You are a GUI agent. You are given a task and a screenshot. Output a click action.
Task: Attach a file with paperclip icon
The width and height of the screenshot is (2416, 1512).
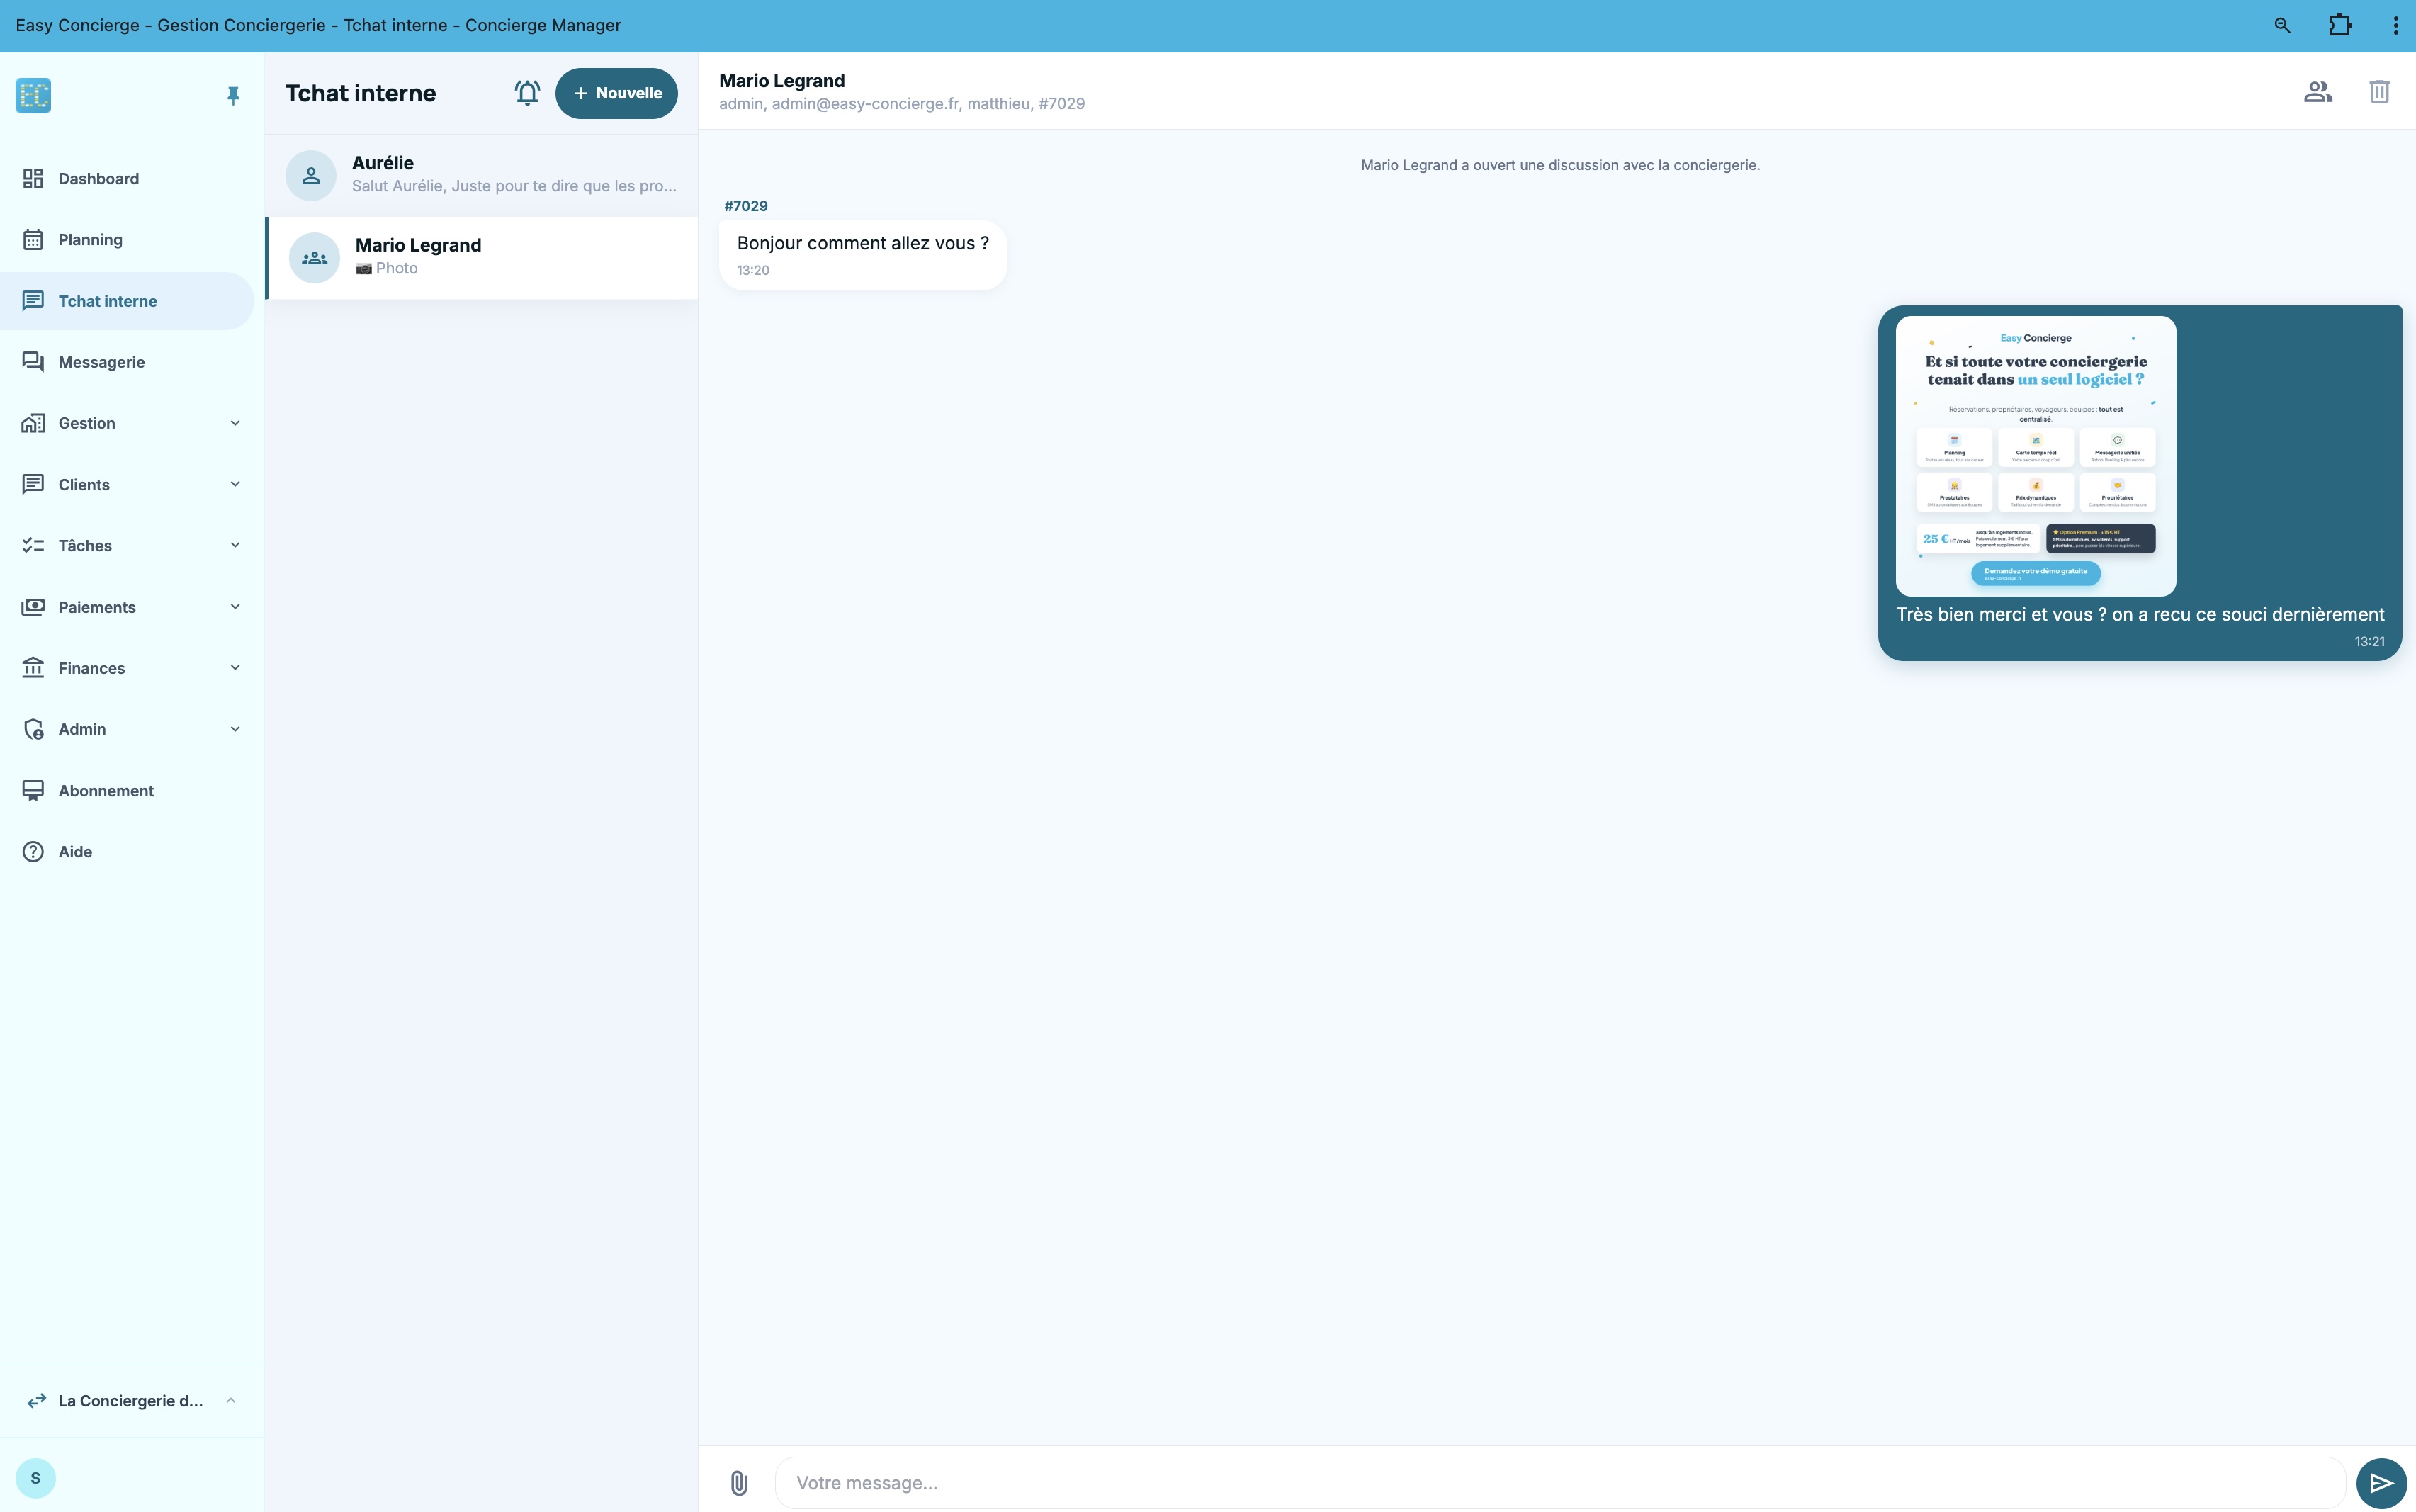coord(739,1483)
